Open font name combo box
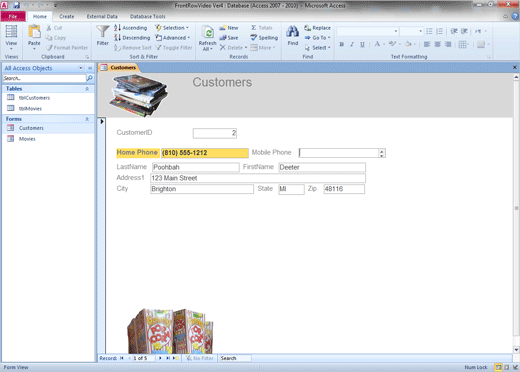Image resolution: width=520 pixels, height=372 pixels. (x=368, y=31)
